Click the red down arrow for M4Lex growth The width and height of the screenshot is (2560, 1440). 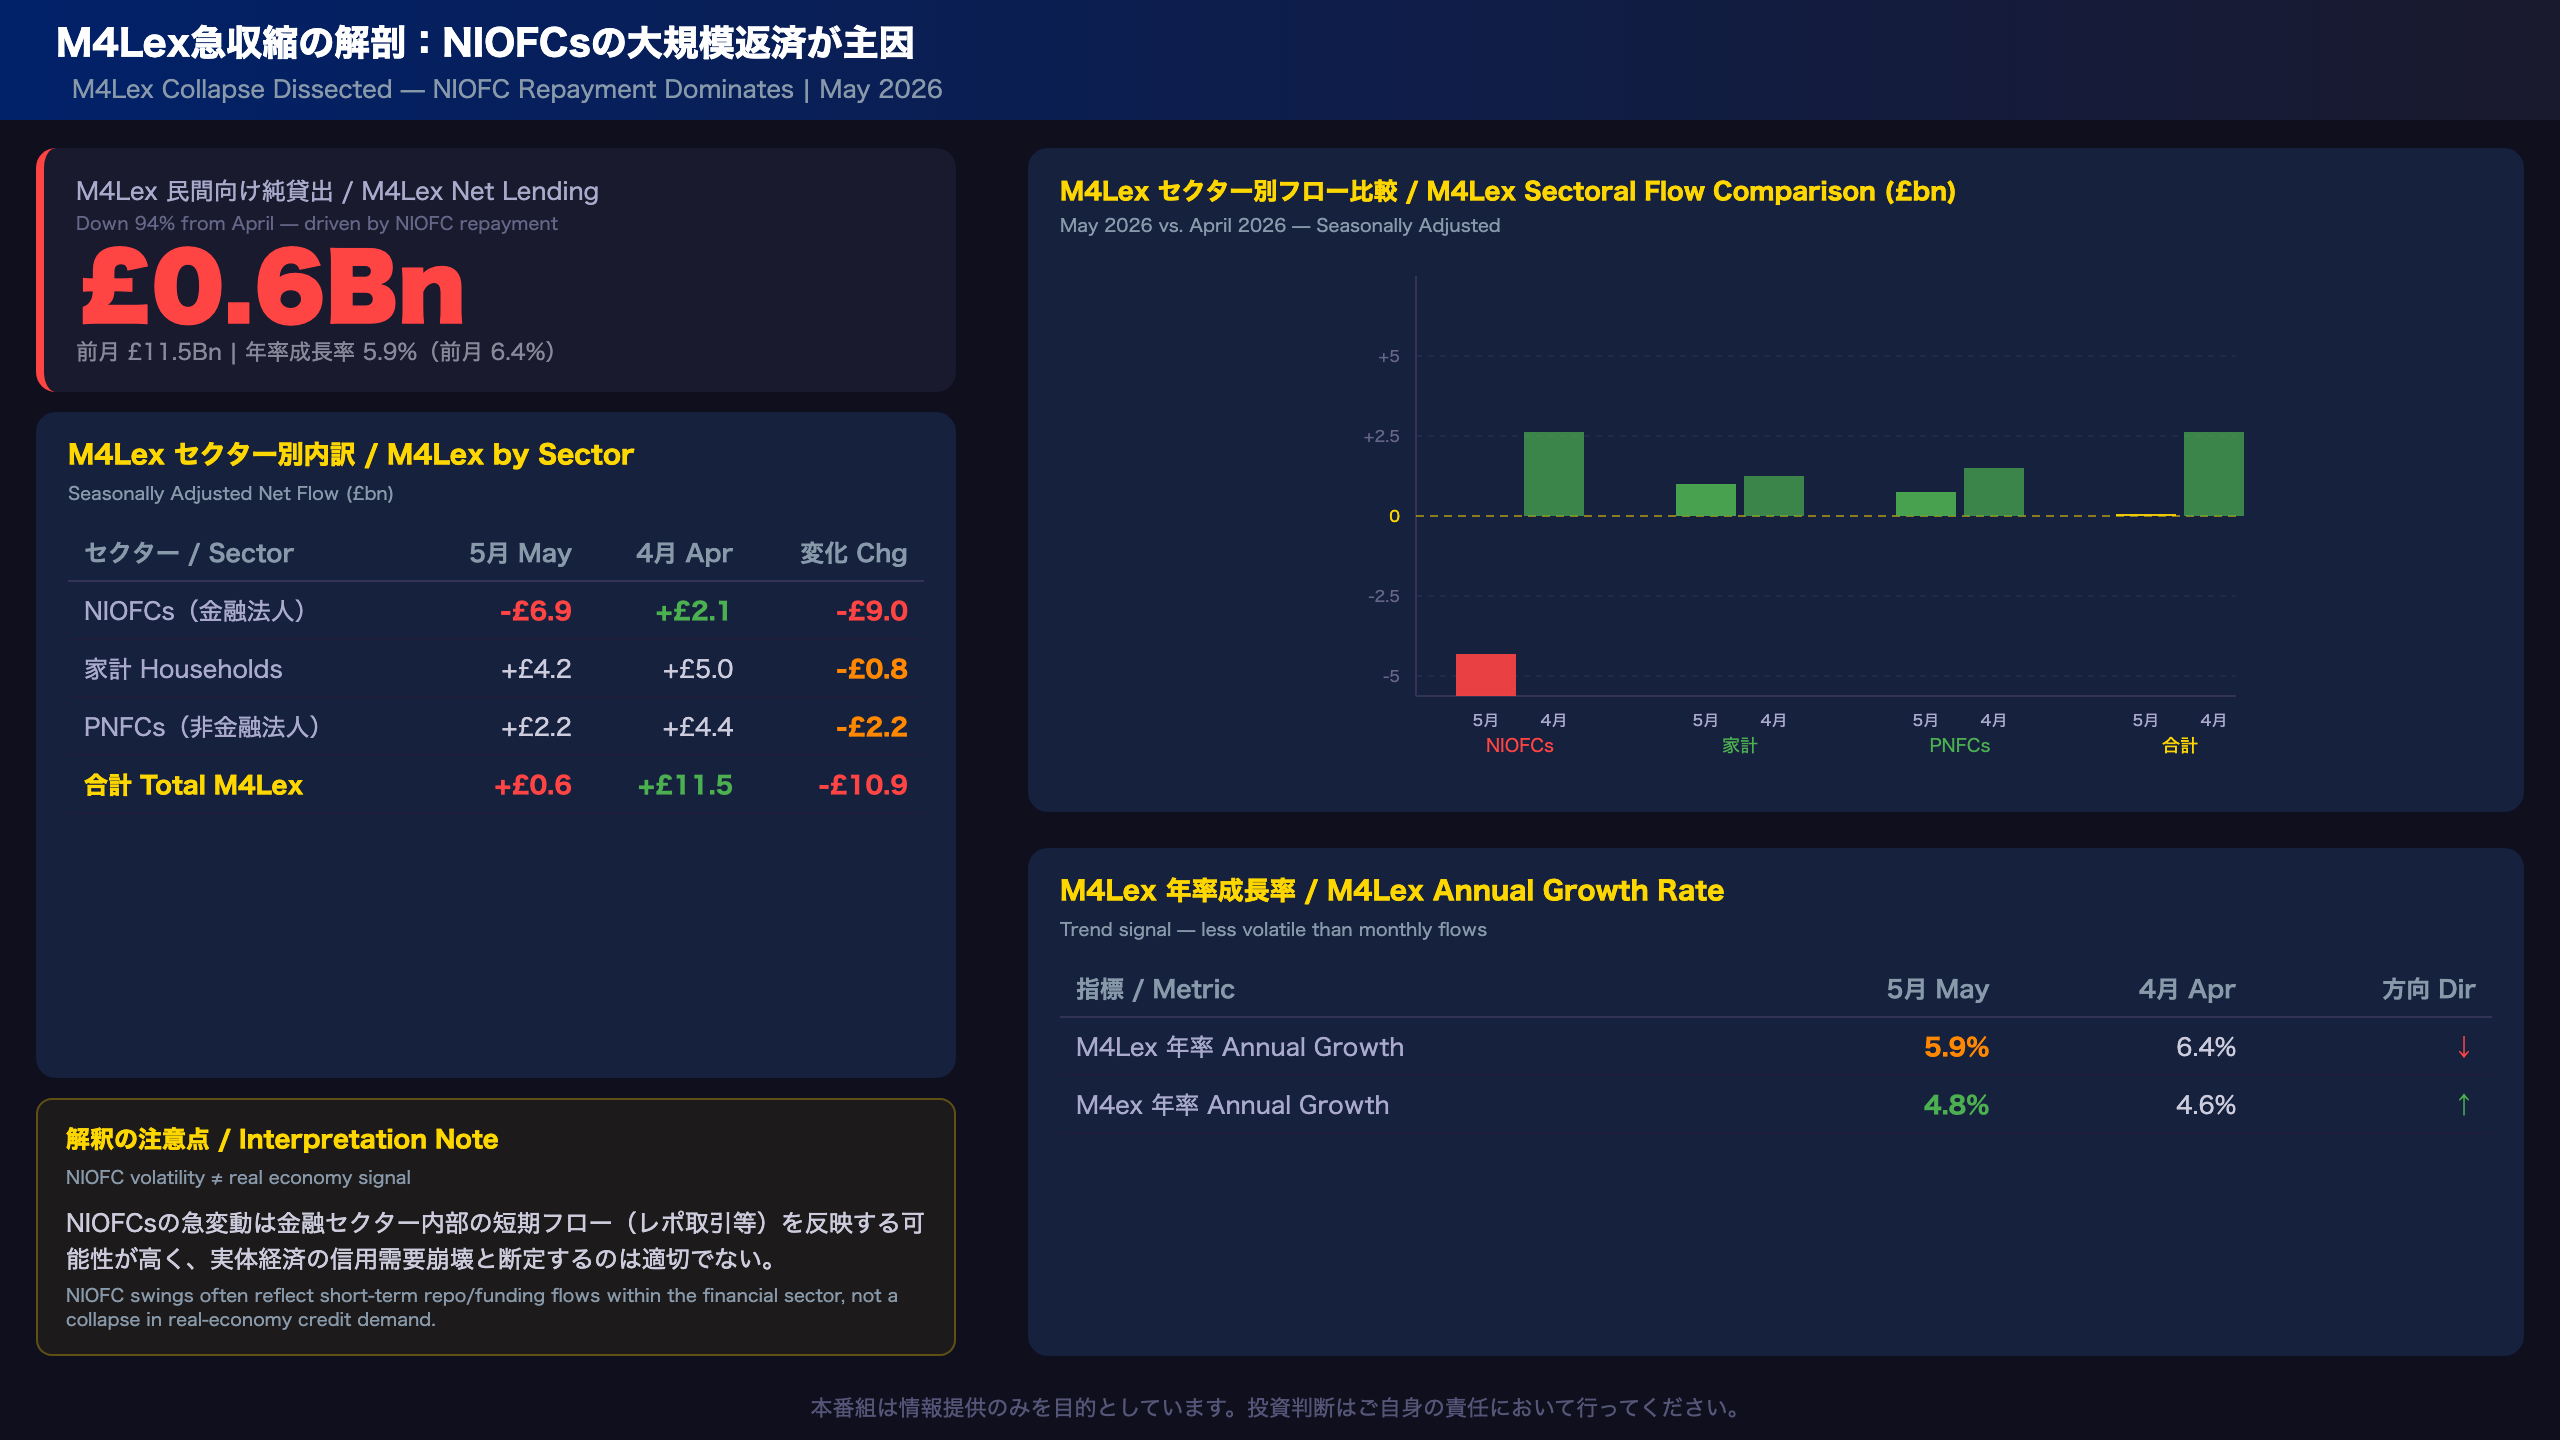click(2463, 1047)
